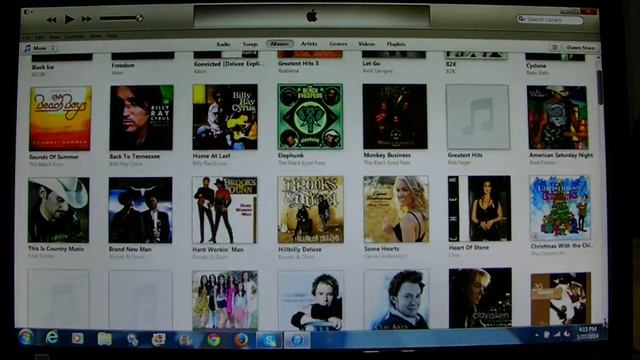The image size is (640, 360).
Task: Open the Home At Last album cover
Action: [x=225, y=117]
